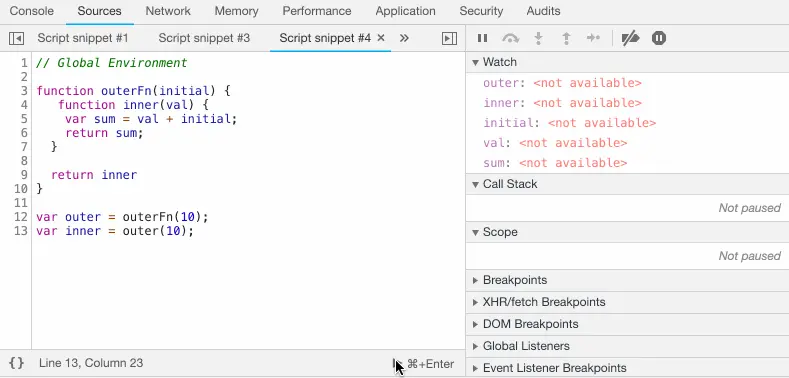Show more tabs chevron

(x=404, y=38)
